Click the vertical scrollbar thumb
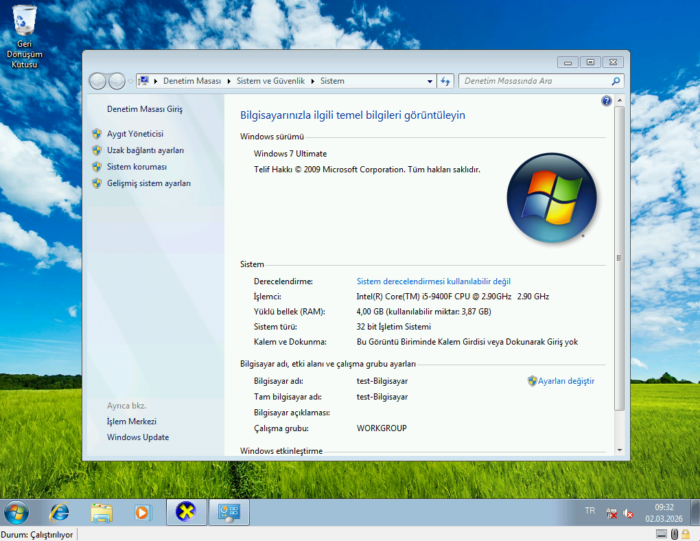The image size is (700, 541). click(619, 258)
